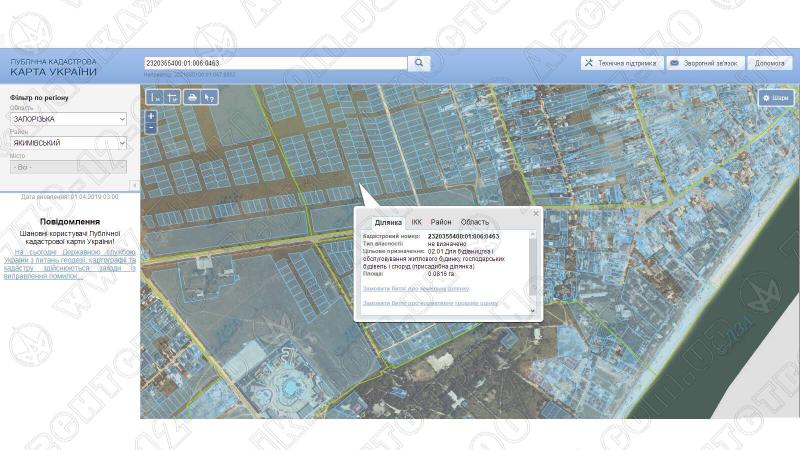Collapse the left filter panel arrow
Screen dimensions: 800x450
(x=134, y=185)
